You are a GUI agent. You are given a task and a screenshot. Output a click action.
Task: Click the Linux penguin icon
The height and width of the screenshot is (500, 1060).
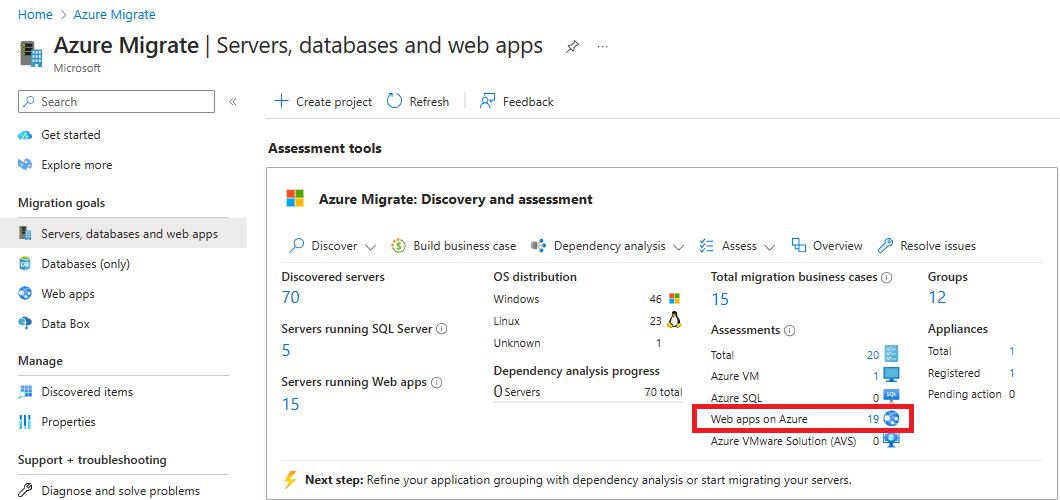673,320
